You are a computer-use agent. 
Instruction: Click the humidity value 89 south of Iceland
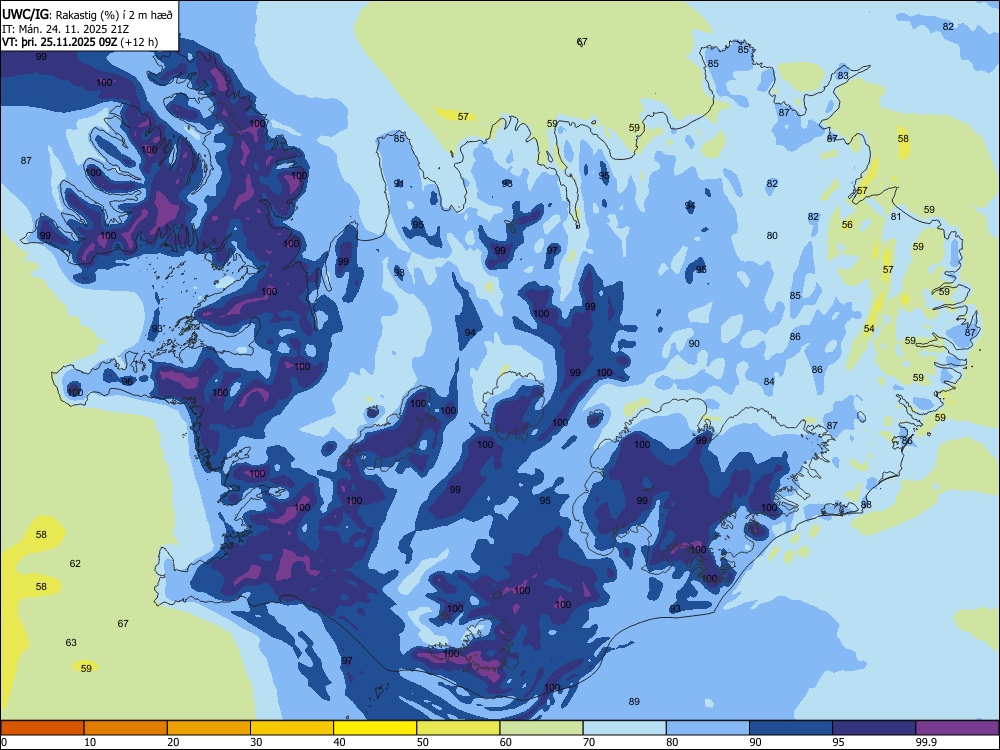(634, 702)
